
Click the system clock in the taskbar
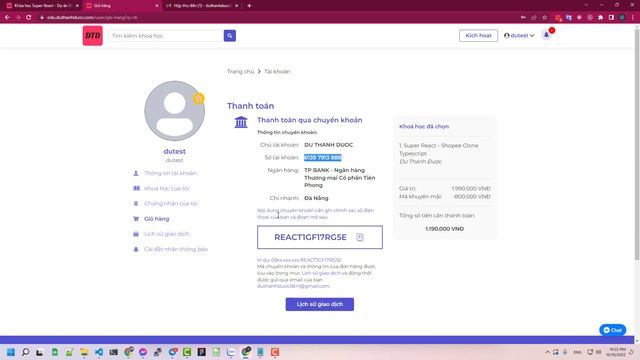[x=616, y=352]
